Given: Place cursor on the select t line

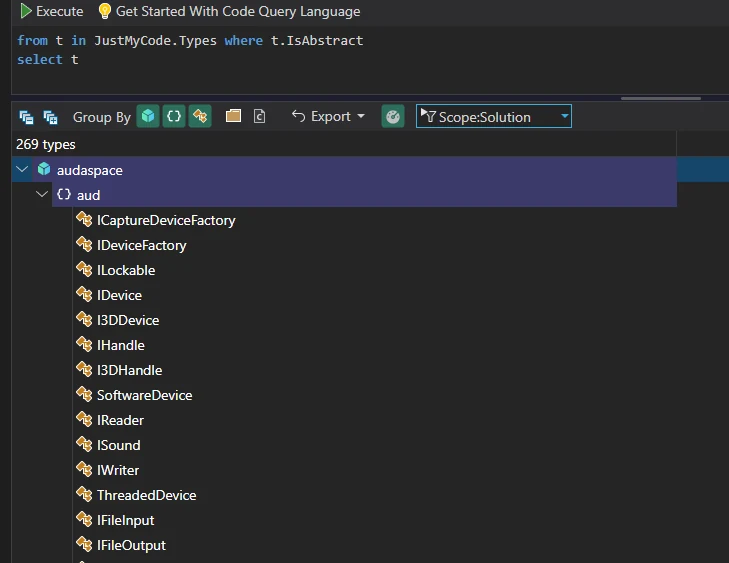Looking at the screenshot, I should (47, 60).
